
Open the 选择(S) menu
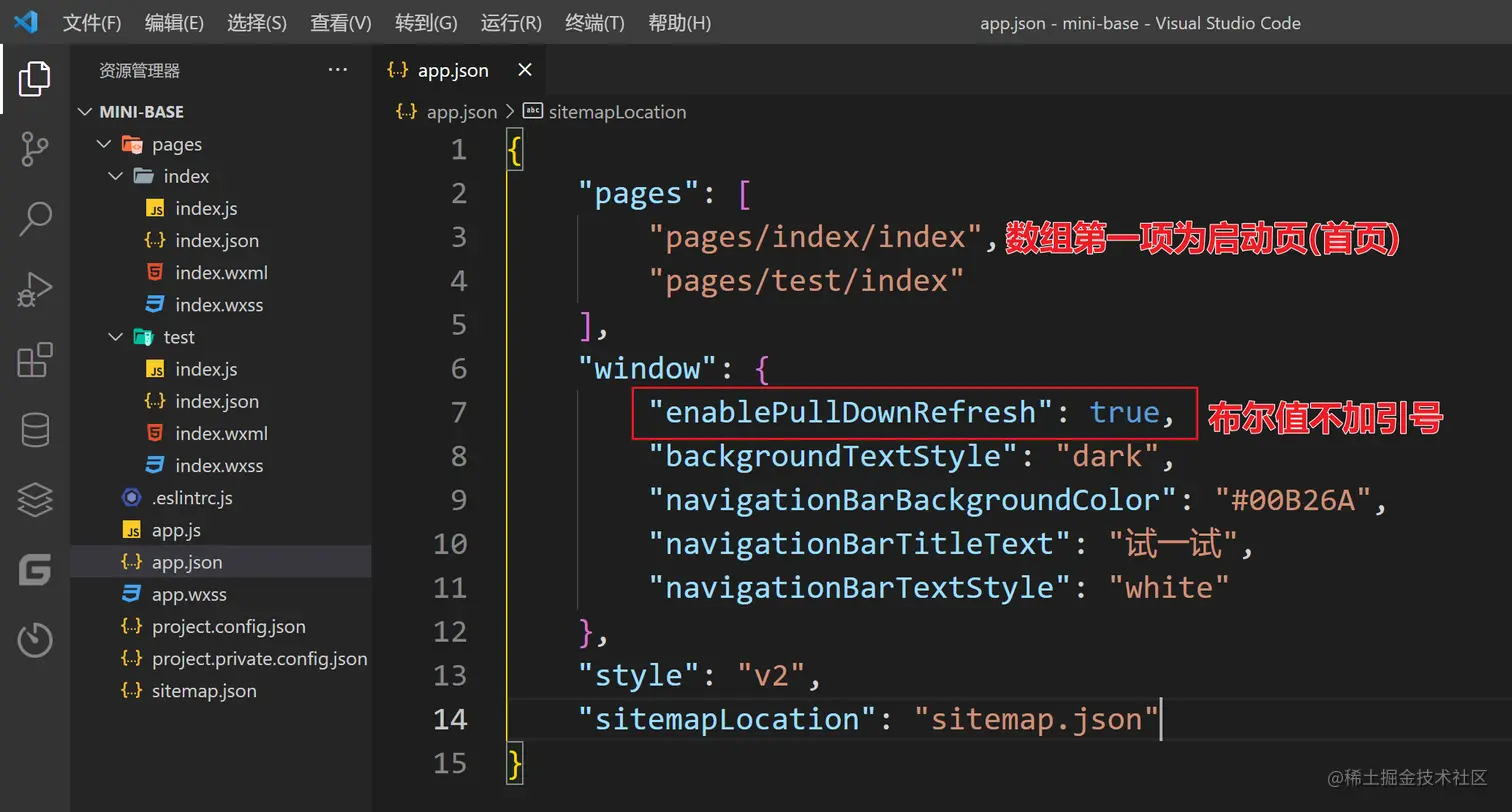pyautogui.click(x=257, y=22)
